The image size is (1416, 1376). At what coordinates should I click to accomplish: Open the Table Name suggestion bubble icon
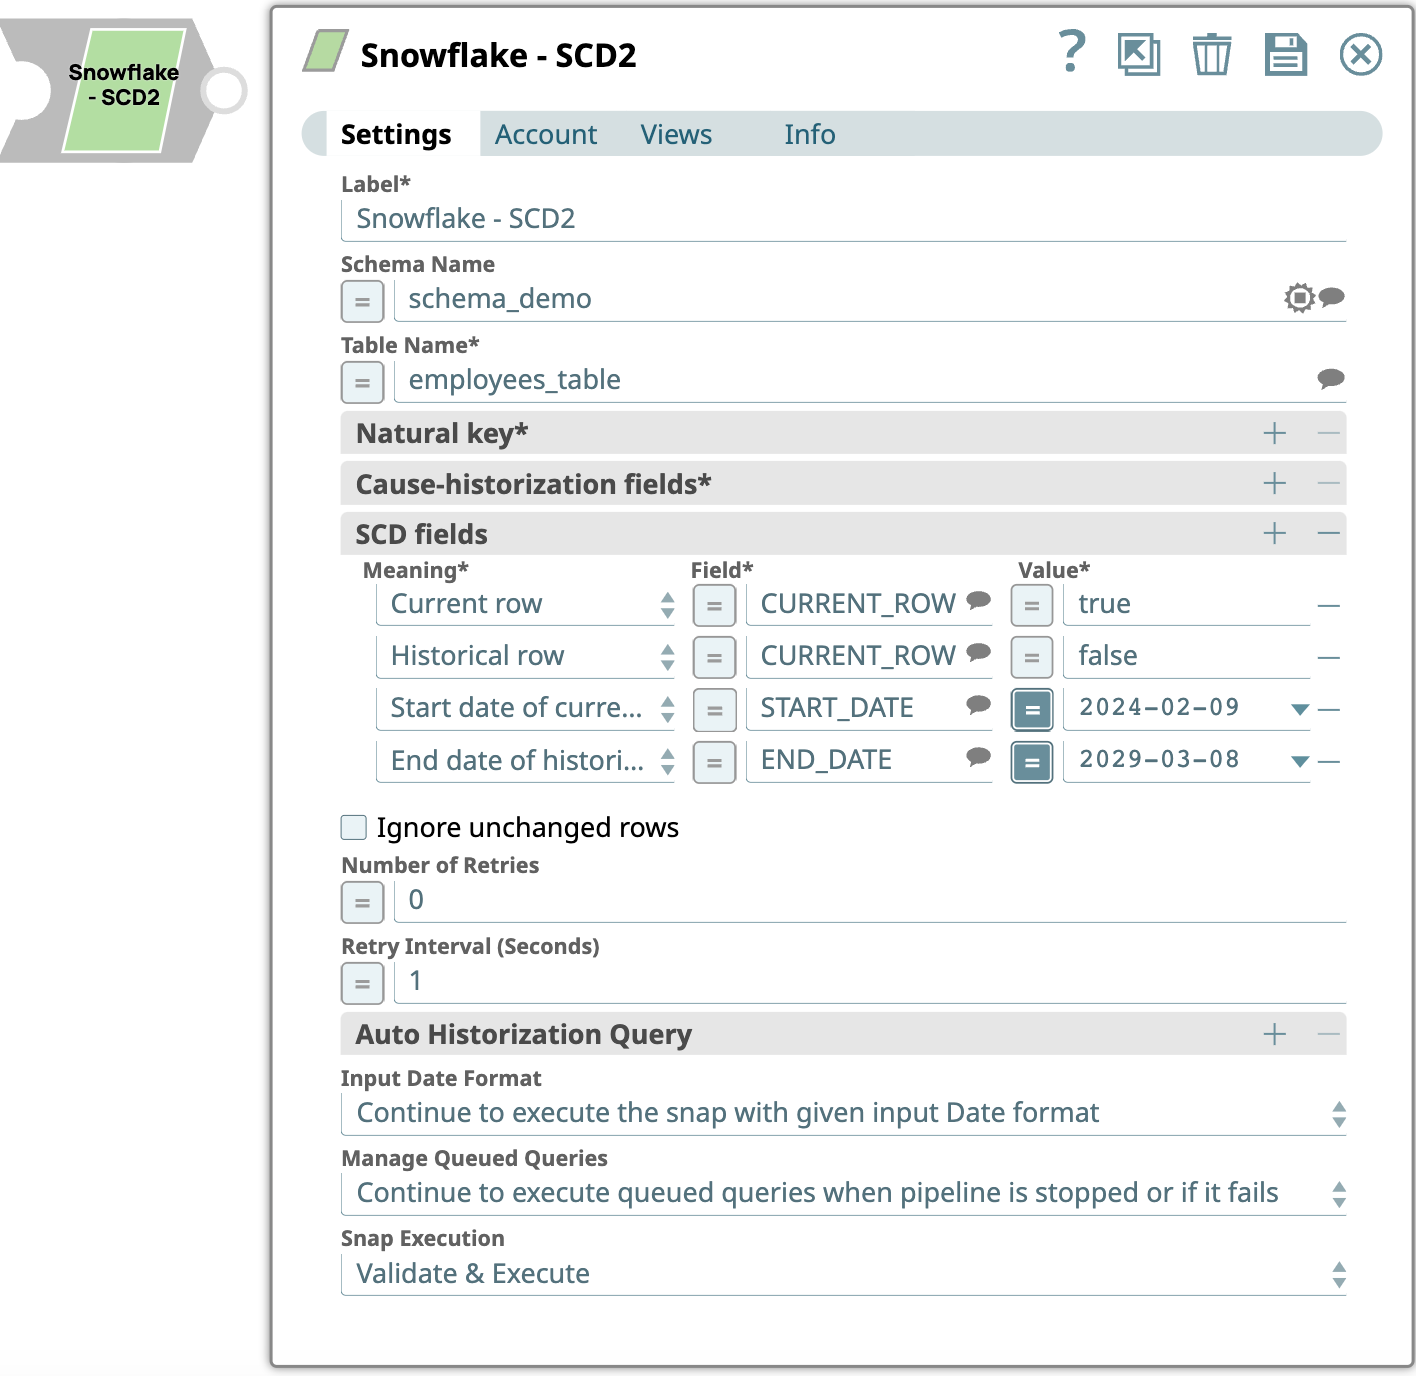(1331, 379)
